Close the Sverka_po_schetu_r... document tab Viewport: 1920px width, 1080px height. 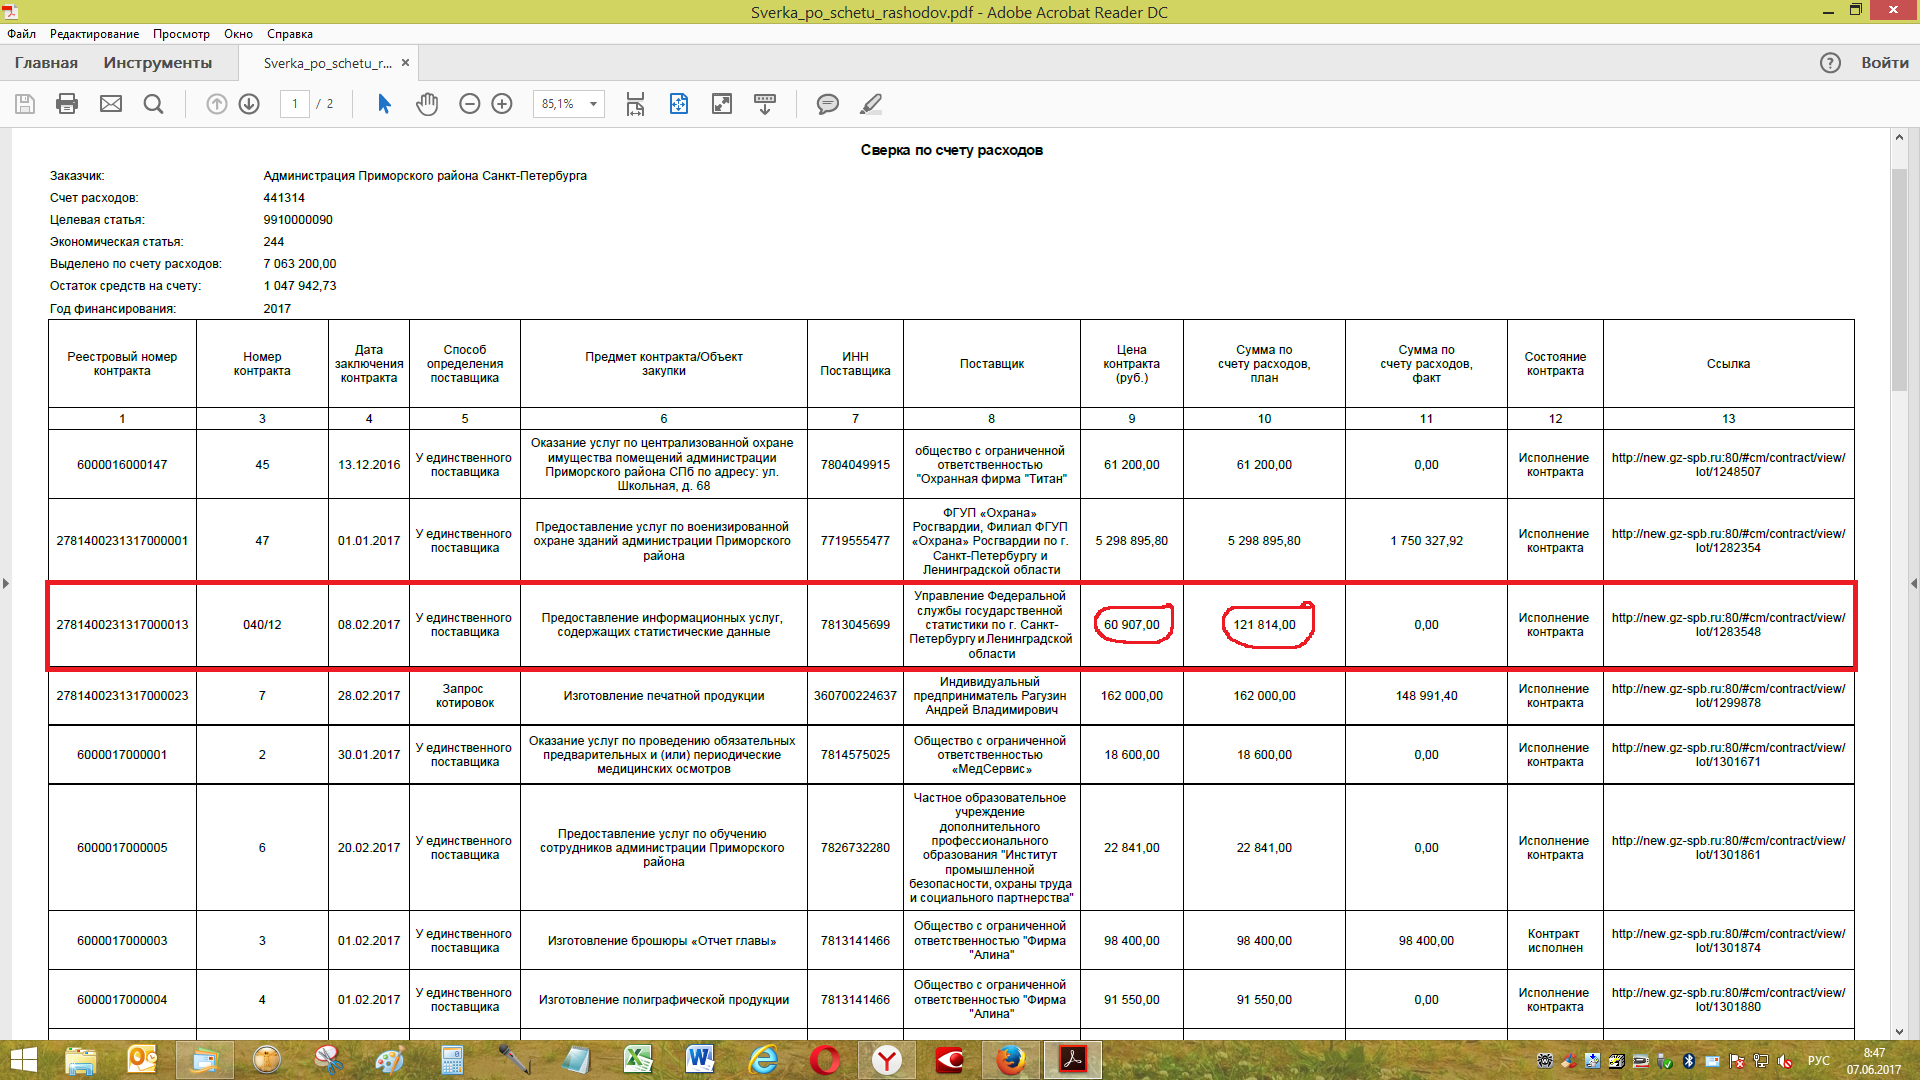point(405,63)
